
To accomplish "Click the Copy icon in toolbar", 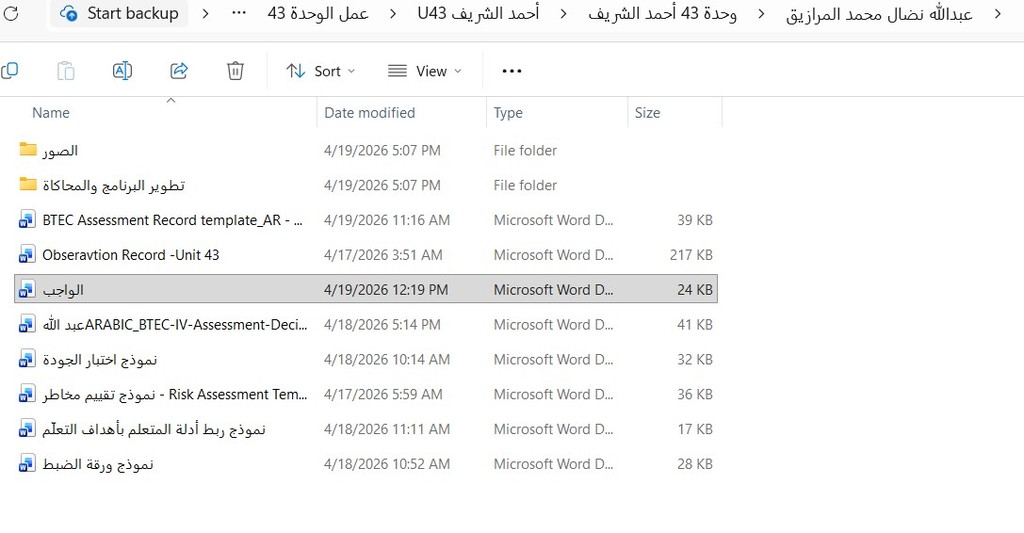I will (x=9, y=71).
